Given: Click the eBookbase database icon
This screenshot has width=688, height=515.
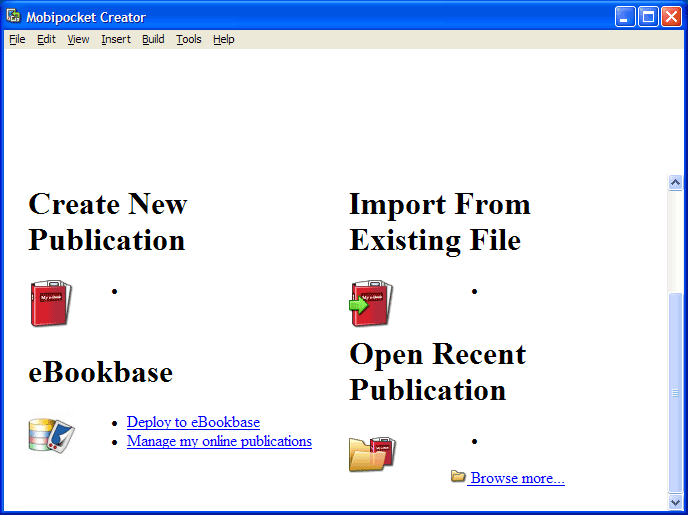Looking at the screenshot, I should (52, 435).
